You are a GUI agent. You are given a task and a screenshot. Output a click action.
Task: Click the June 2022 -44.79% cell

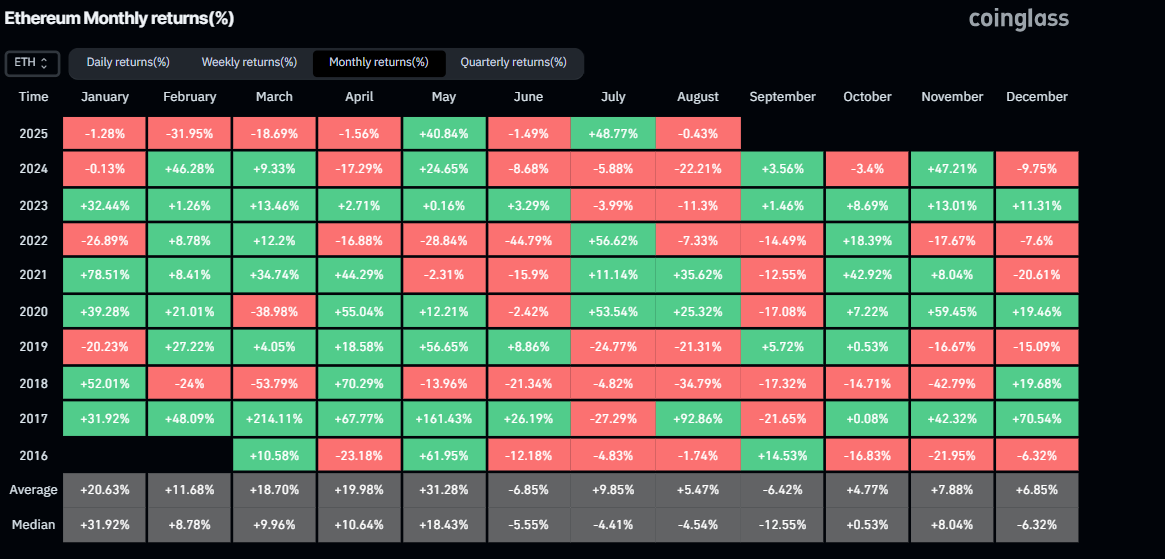click(x=528, y=240)
